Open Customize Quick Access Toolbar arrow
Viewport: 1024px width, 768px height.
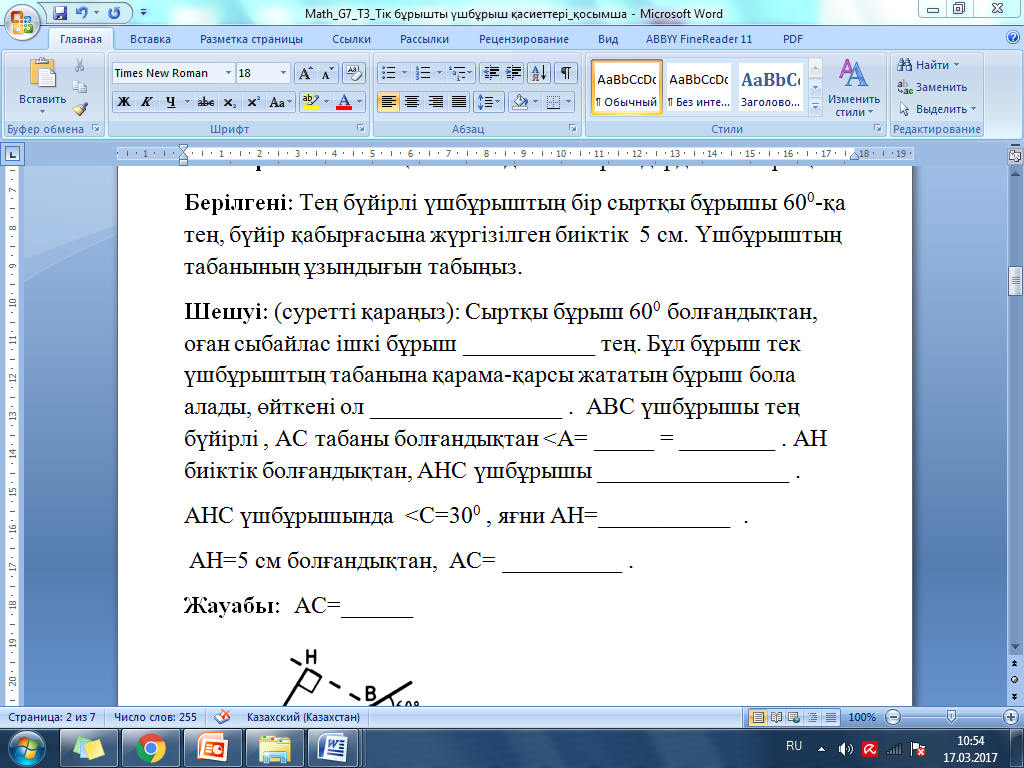[144, 12]
